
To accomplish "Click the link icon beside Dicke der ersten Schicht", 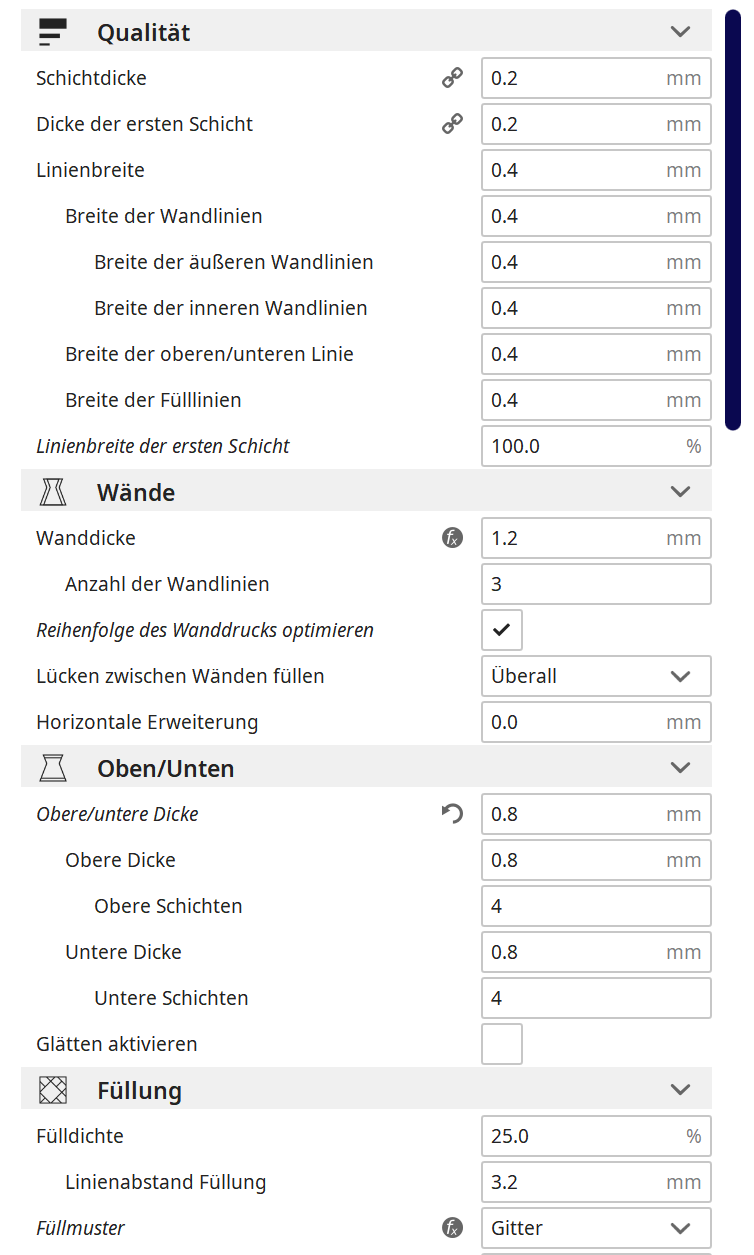I will 452,124.
